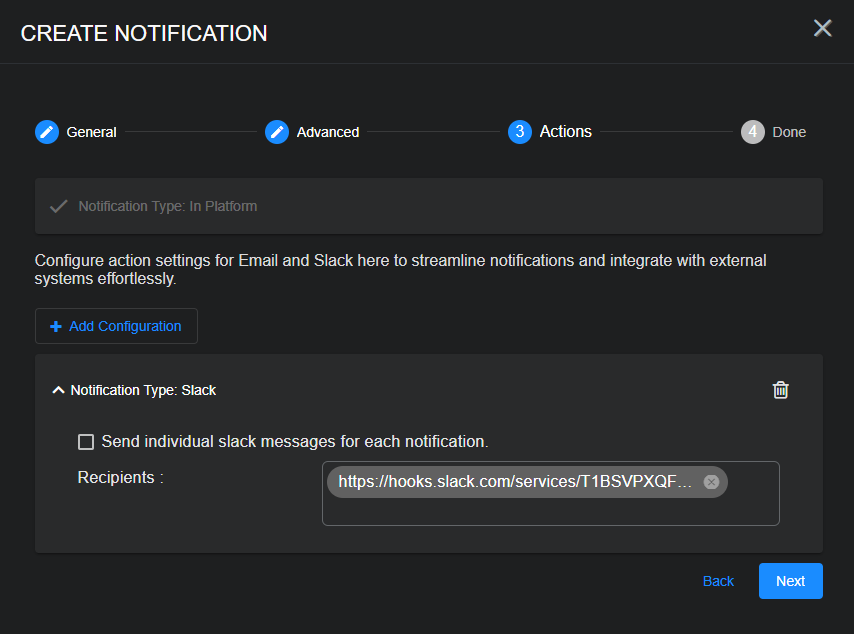Image resolution: width=854 pixels, height=634 pixels.
Task: Select the hooks.slack.com recipient chip text
Action: coord(514,482)
